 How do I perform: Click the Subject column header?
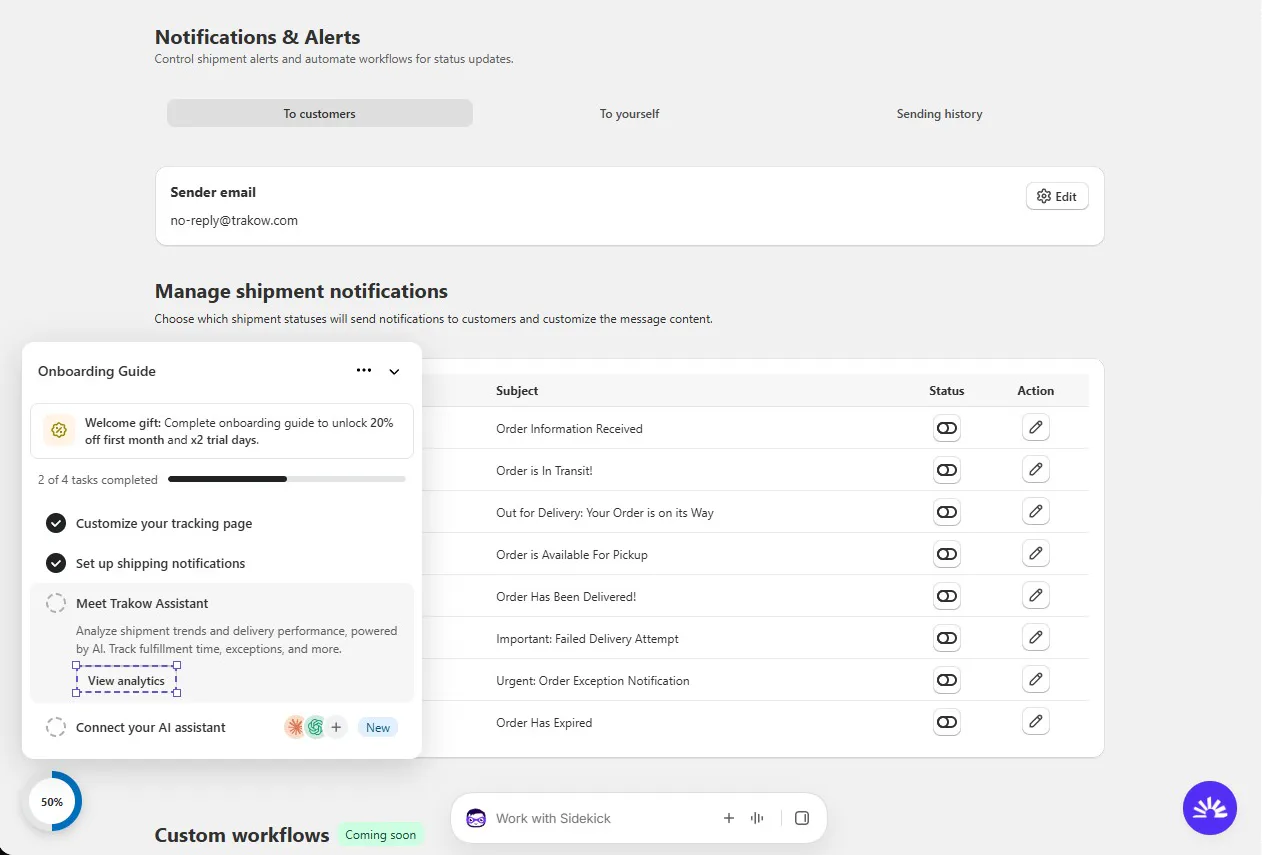(517, 390)
